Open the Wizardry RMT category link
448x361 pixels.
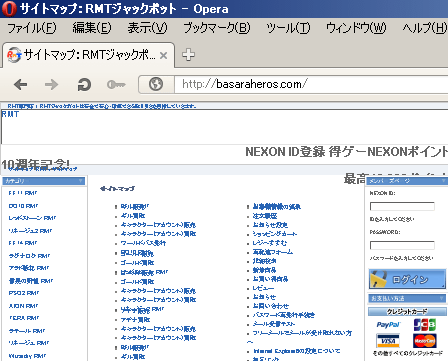click(x=27, y=356)
